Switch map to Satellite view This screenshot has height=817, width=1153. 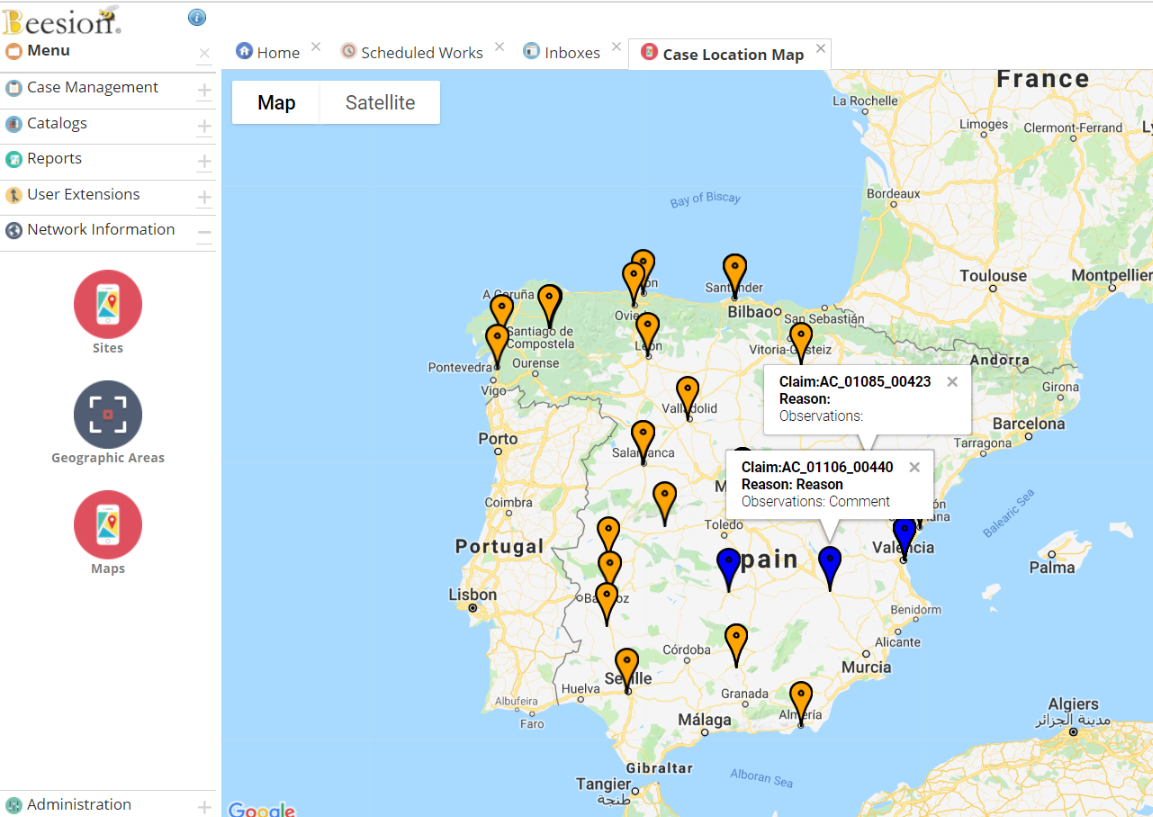pos(380,103)
